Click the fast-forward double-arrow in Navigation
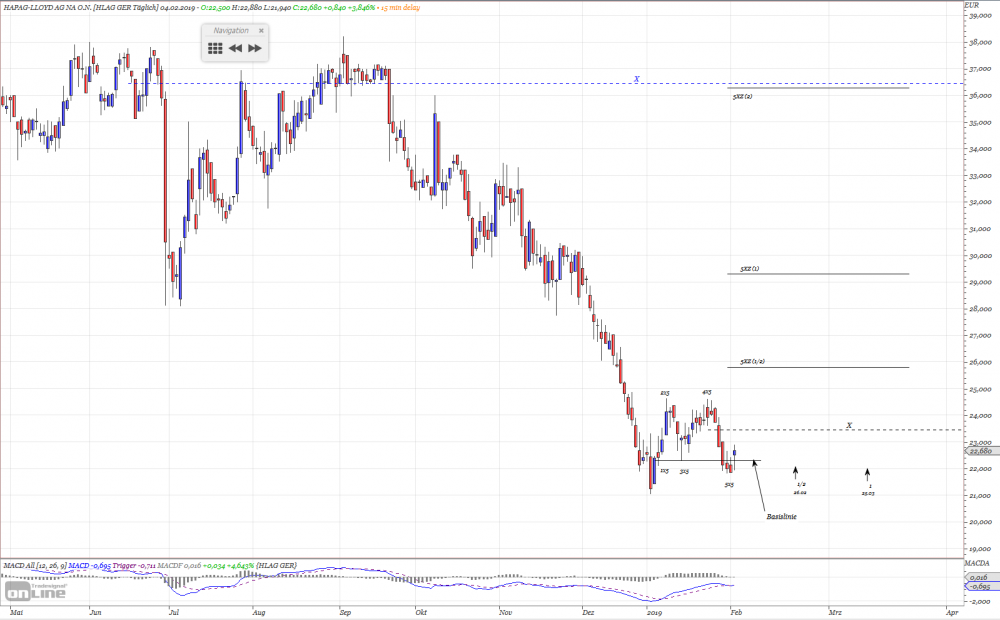The image size is (1000, 620). pyautogui.click(x=254, y=48)
